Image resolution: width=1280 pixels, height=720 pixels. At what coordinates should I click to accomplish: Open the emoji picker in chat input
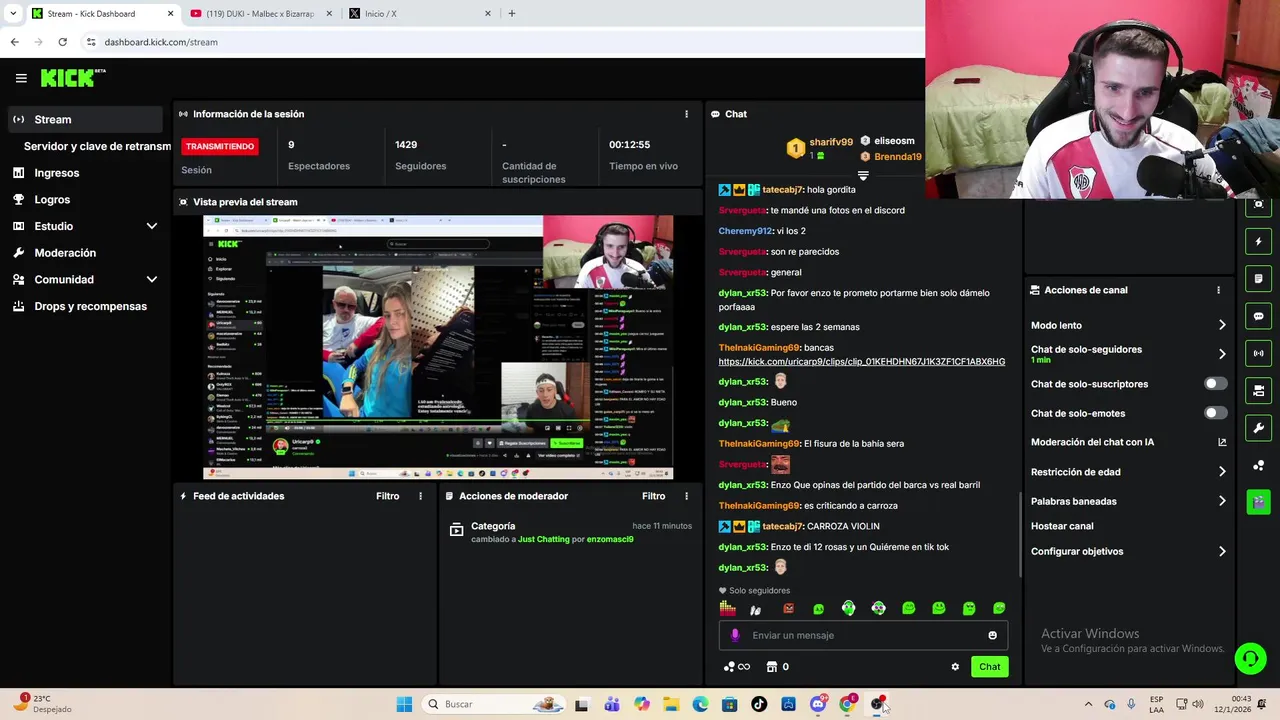point(992,635)
